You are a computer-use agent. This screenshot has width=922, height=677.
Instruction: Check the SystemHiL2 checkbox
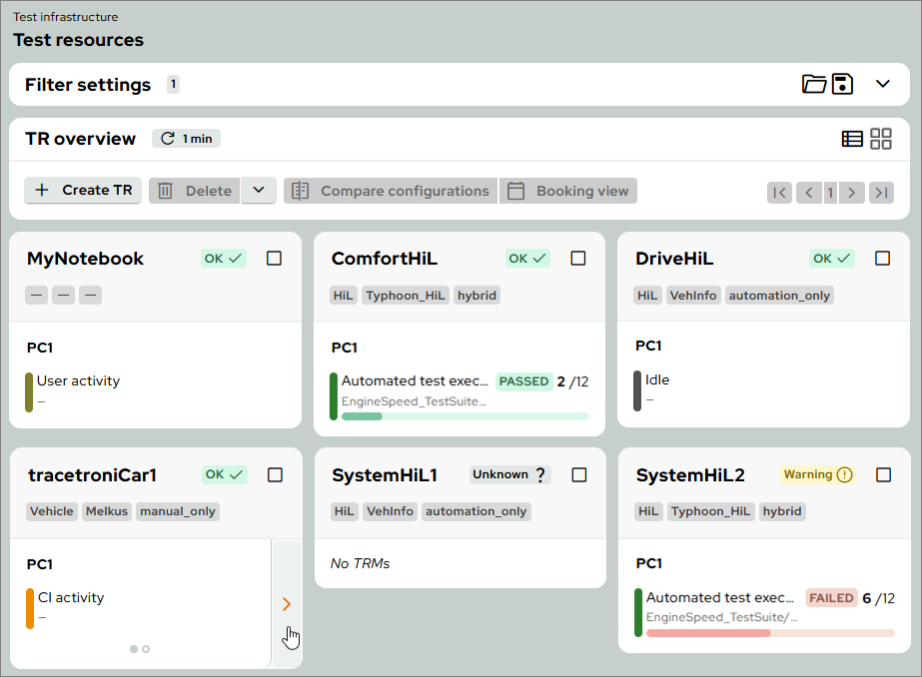point(883,475)
